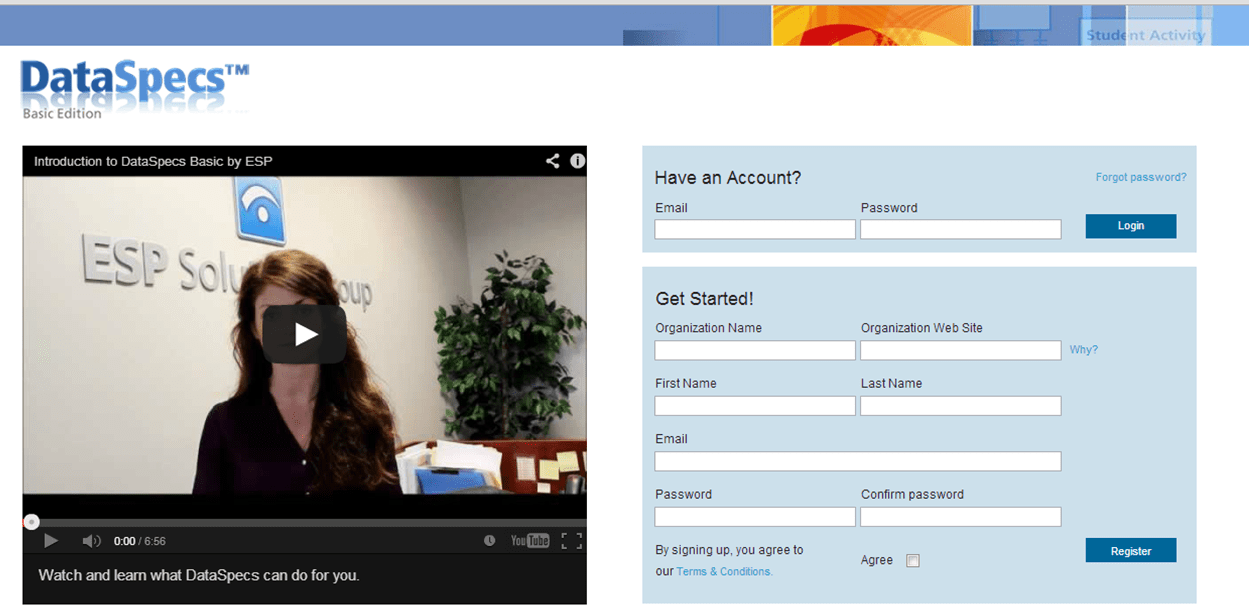
Task: Click the Login button
Action: point(1131,226)
